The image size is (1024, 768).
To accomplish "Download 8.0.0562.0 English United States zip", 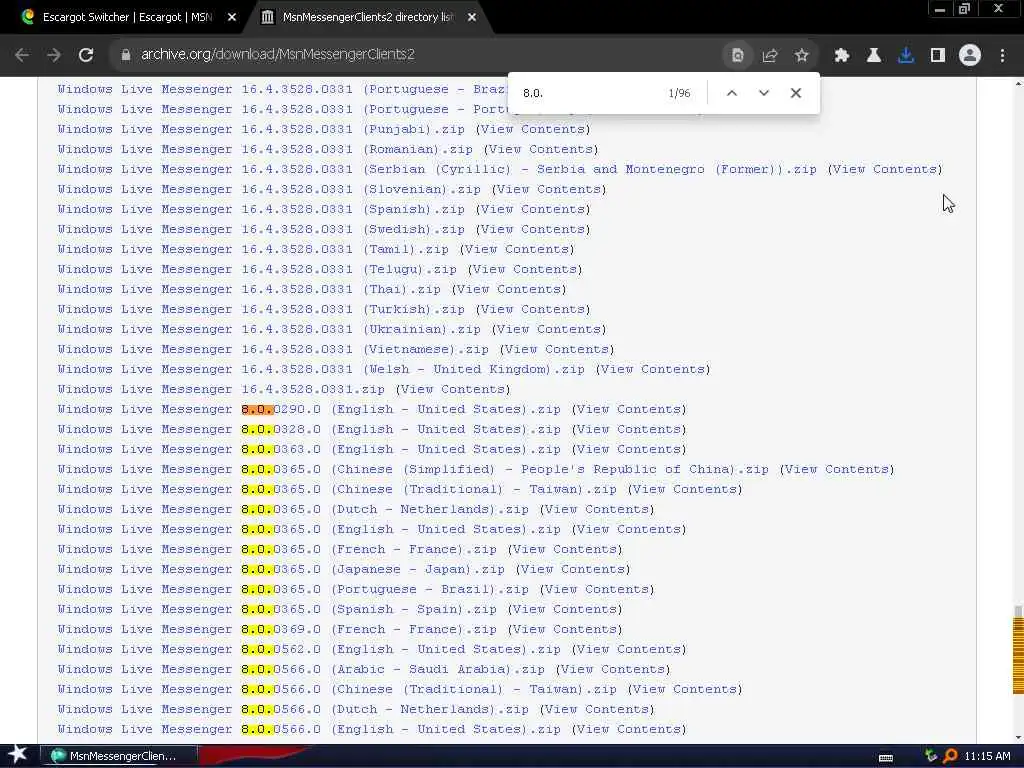I will coord(309,649).
